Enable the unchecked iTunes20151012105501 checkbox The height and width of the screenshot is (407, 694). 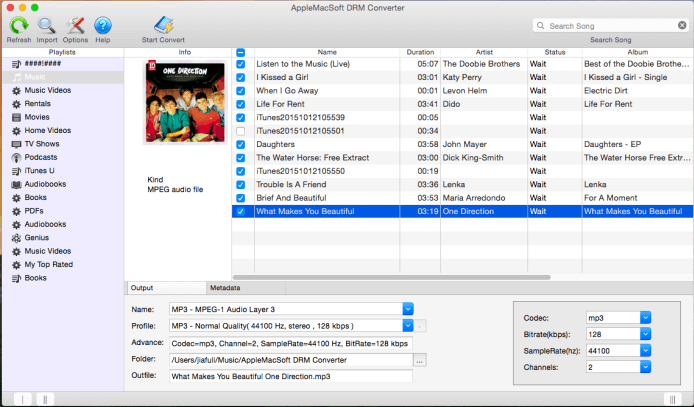point(239,130)
